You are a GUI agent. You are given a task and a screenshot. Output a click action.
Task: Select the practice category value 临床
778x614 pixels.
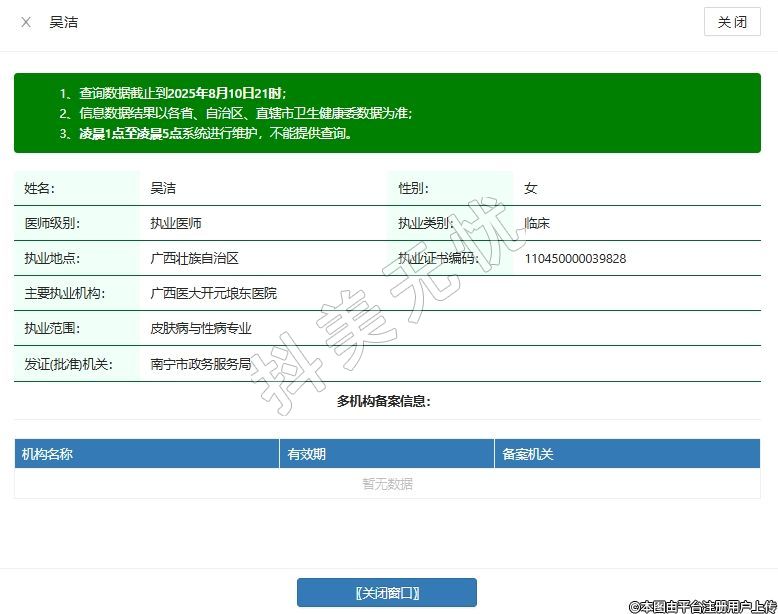point(537,223)
